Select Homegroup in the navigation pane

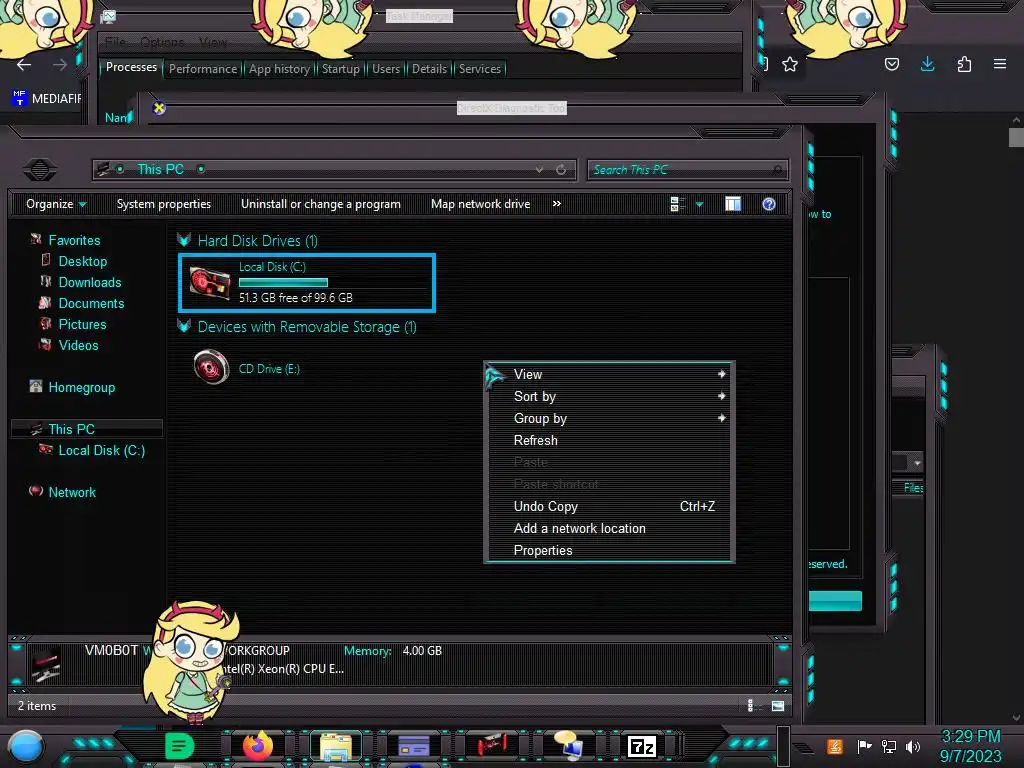tap(82, 387)
